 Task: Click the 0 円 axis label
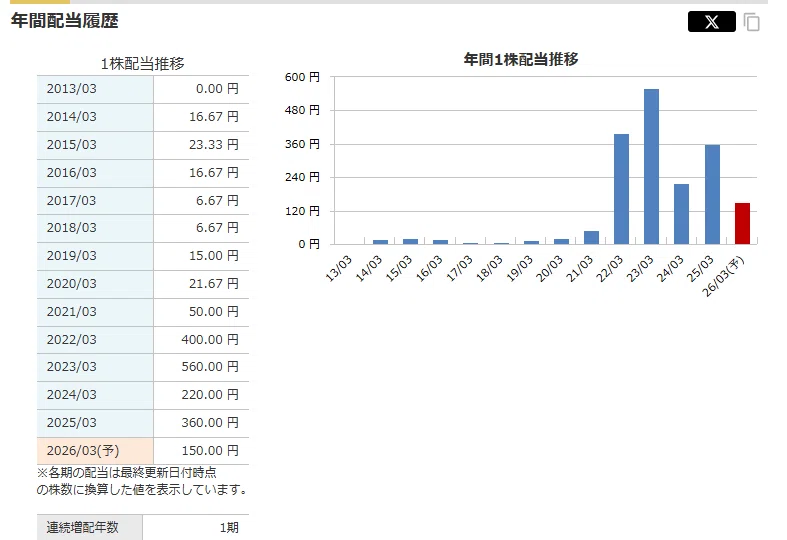(309, 244)
